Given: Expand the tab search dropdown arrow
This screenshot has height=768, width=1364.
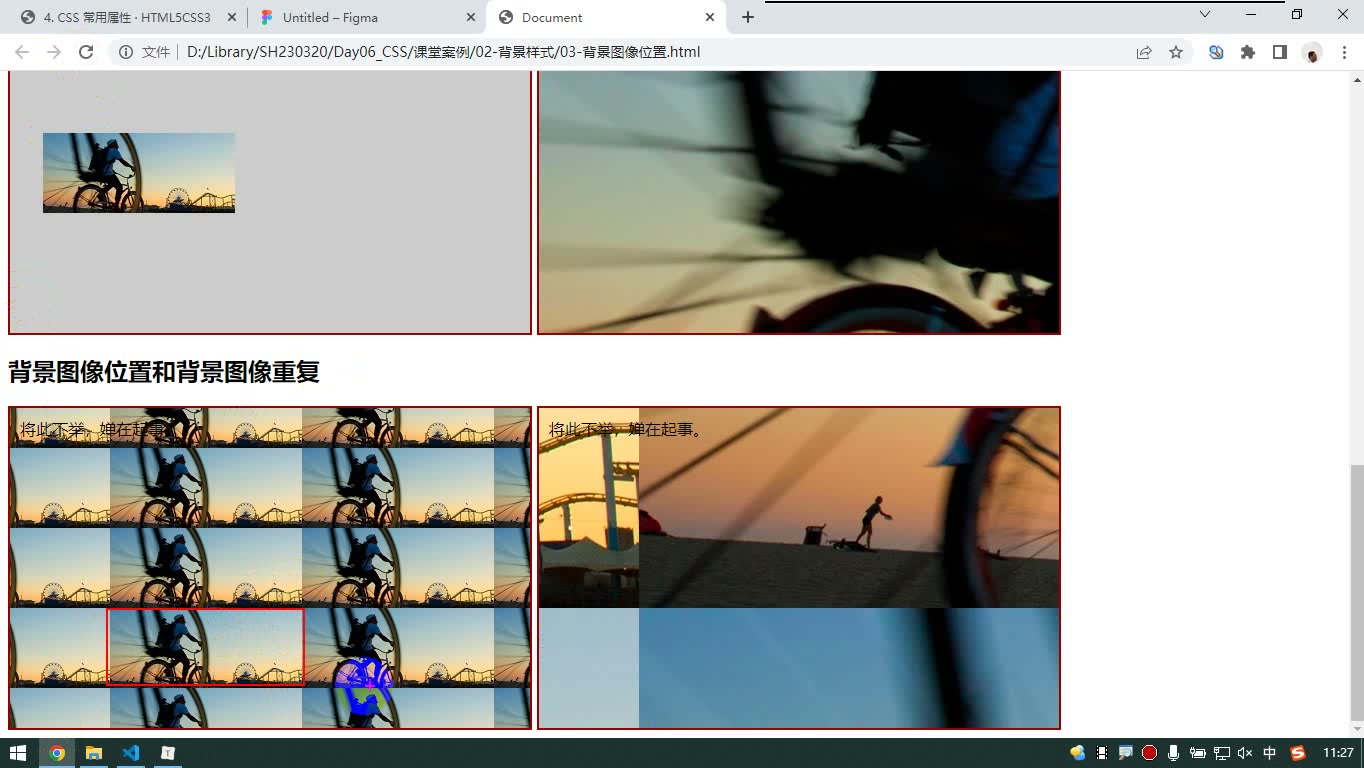Looking at the screenshot, I should pos(1205,15).
